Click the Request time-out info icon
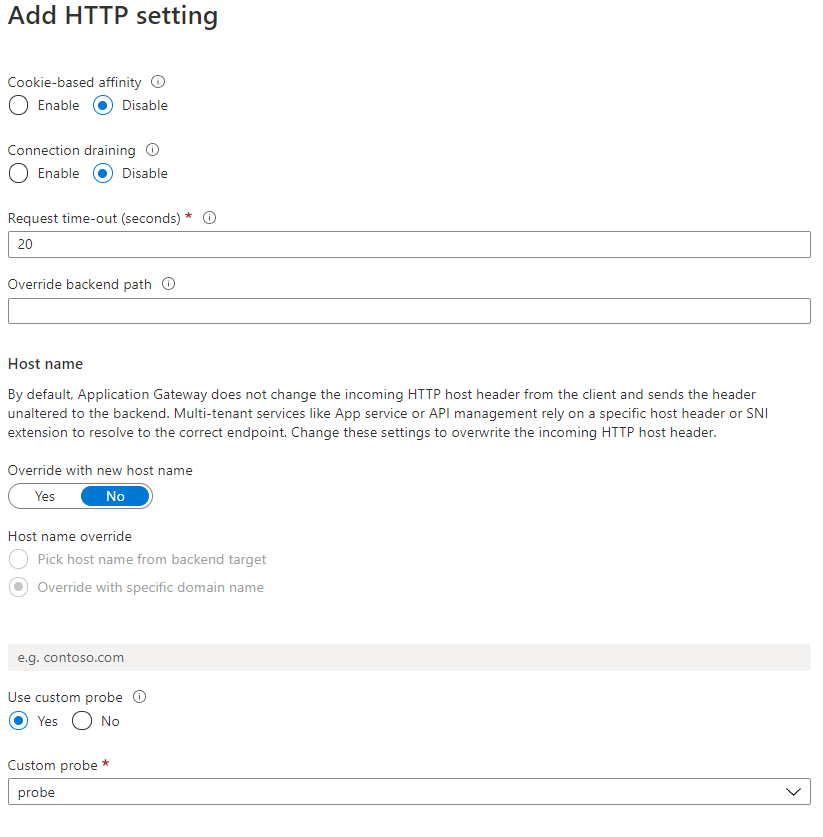The height and width of the screenshot is (837, 823). click(x=210, y=217)
